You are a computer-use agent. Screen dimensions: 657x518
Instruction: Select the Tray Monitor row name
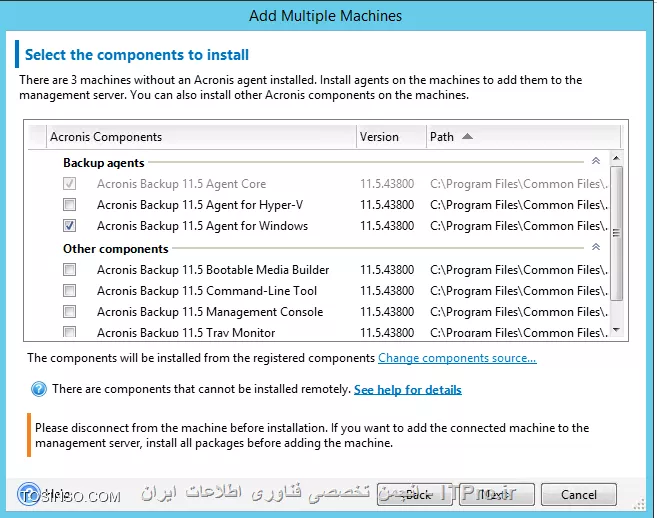click(x=186, y=332)
